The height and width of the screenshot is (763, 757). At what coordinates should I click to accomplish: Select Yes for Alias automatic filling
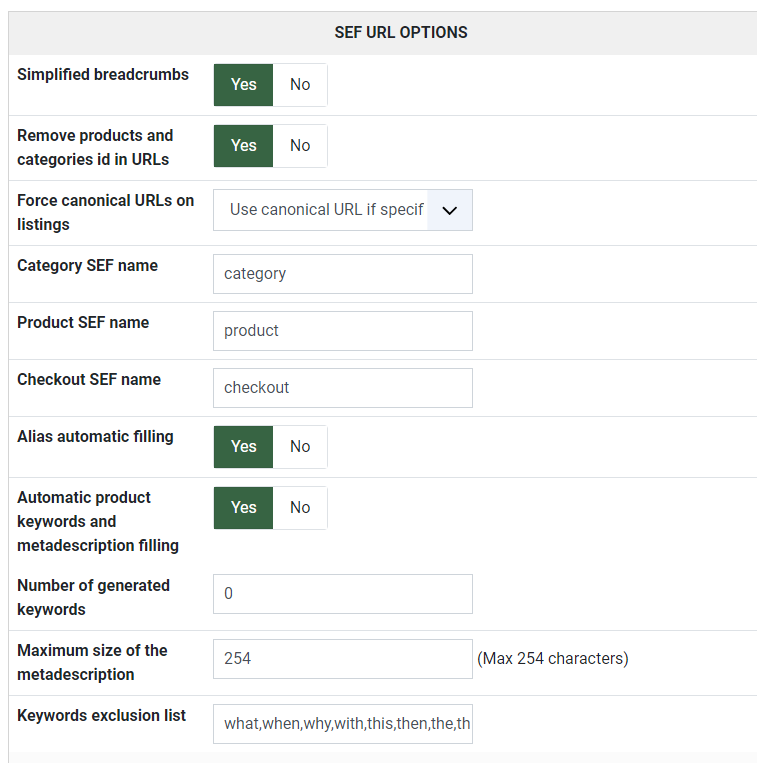click(243, 447)
